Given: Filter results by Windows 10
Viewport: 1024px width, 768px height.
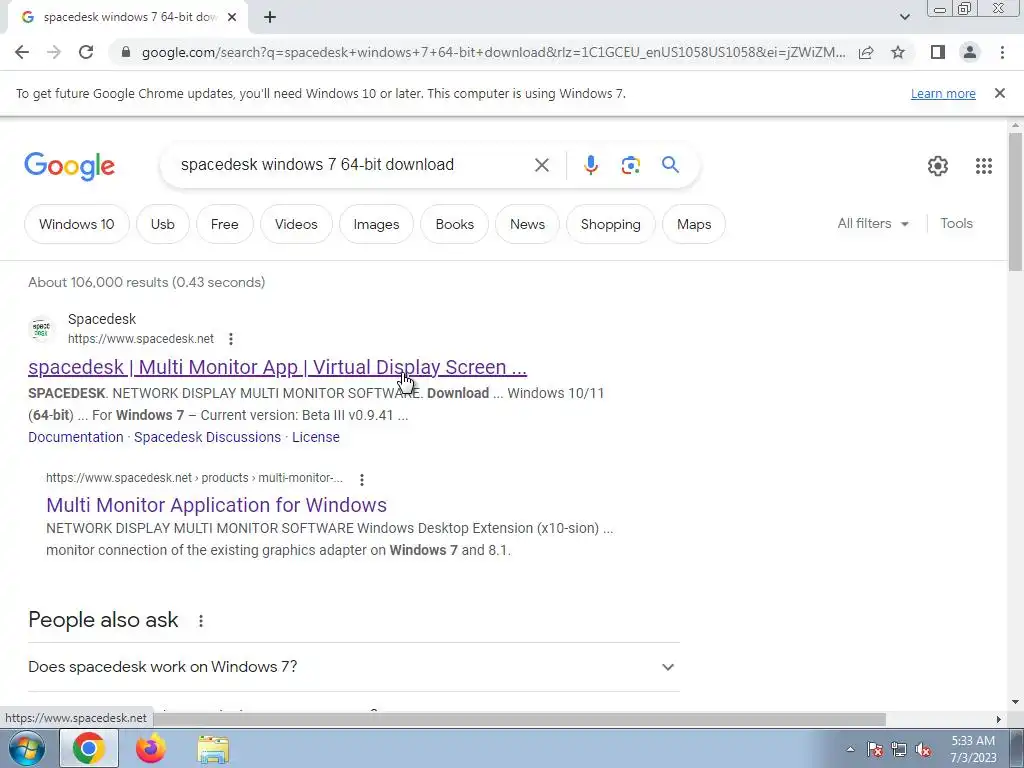Looking at the screenshot, I should 76,224.
